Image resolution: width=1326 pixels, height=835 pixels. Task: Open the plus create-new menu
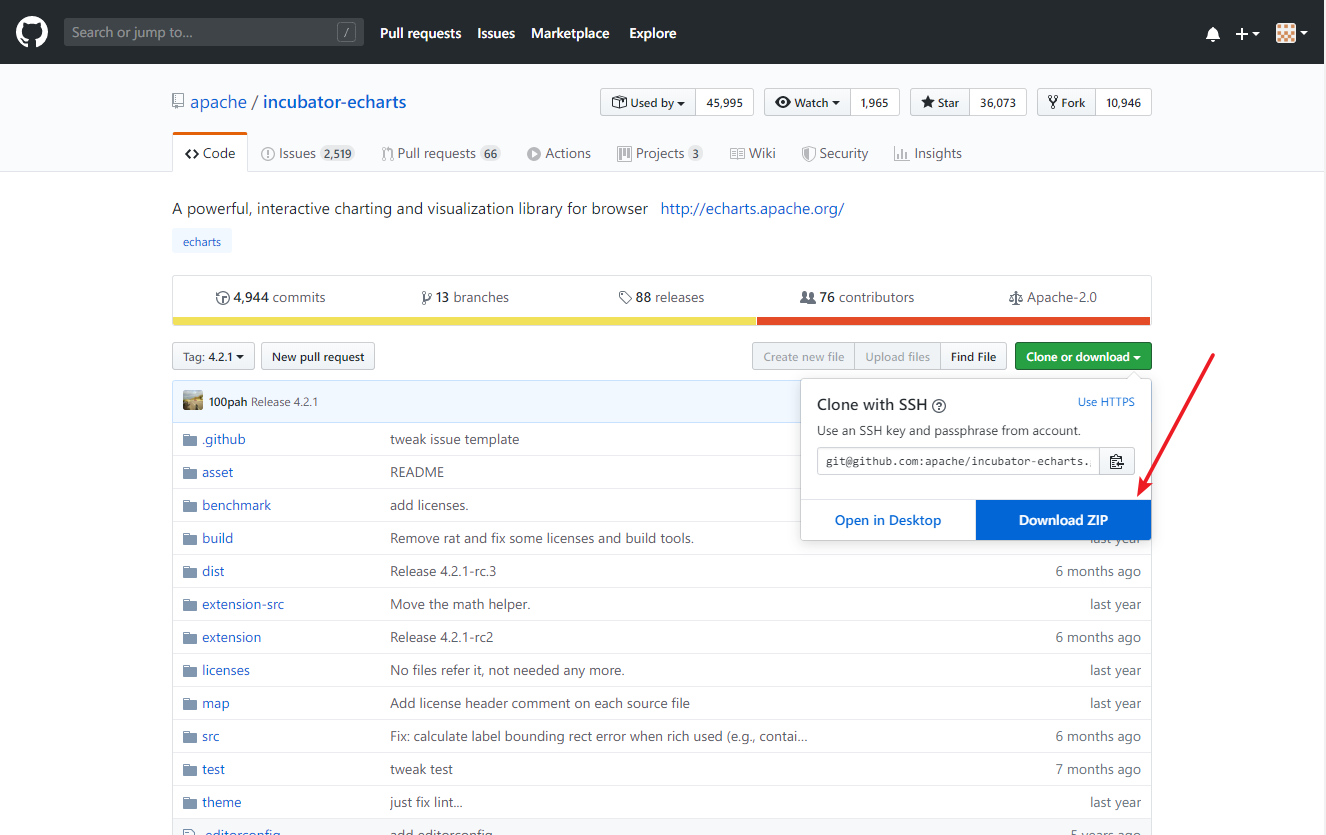click(x=1247, y=34)
